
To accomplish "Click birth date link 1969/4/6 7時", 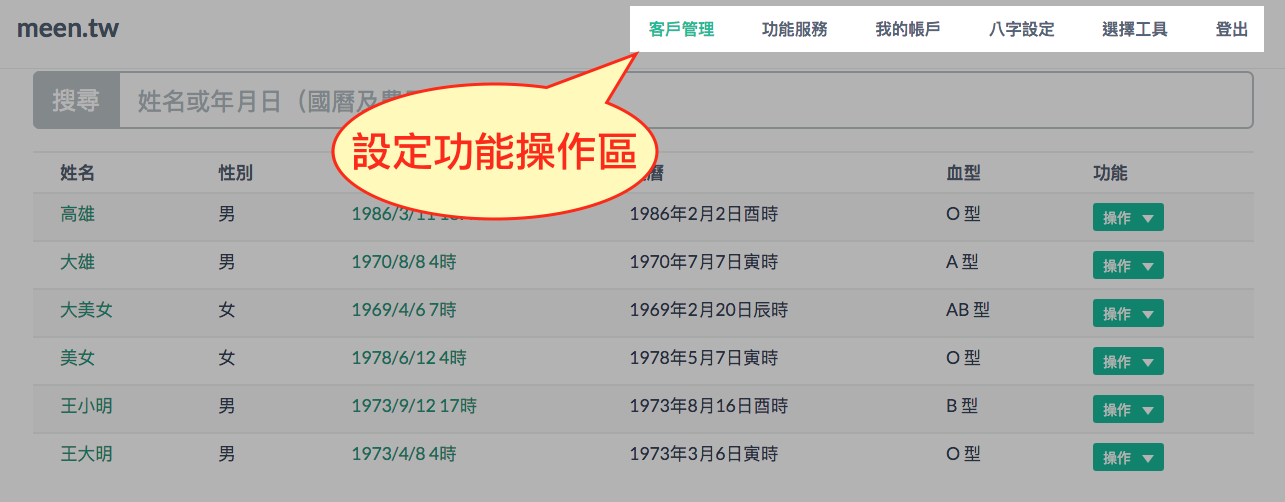I will (x=404, y=310).
